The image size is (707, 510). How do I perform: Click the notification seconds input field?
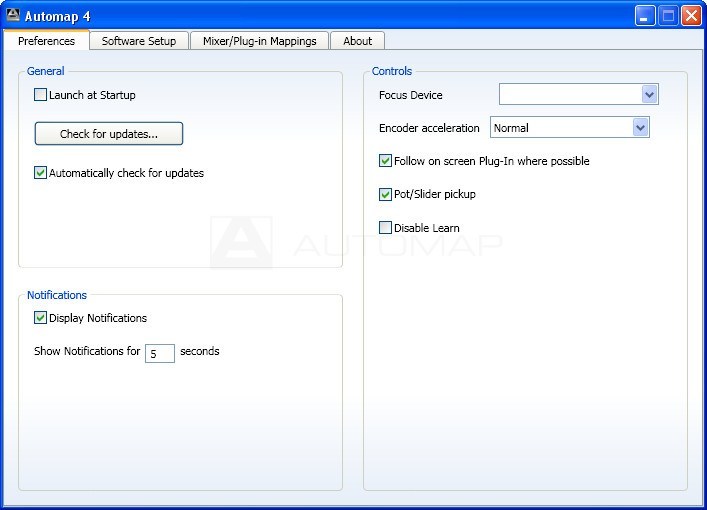(160, 353)
